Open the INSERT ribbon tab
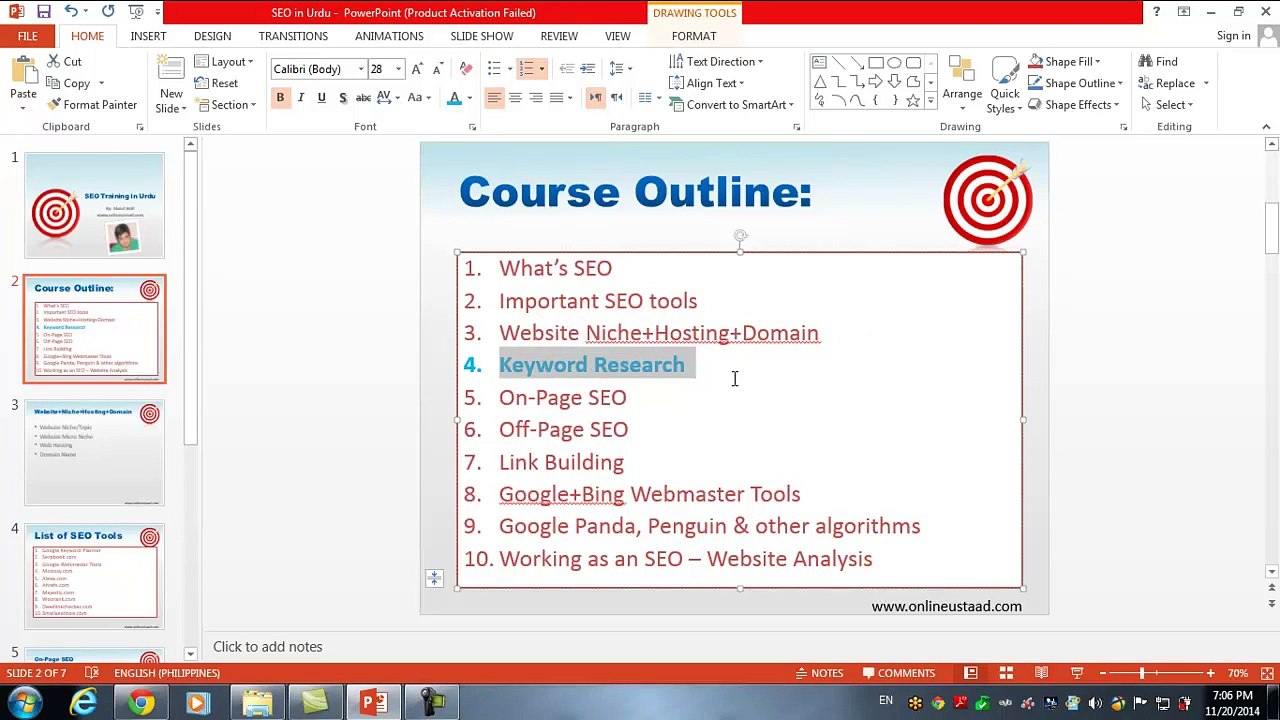This screenshot has height=720, width=1280. (148, 36)
